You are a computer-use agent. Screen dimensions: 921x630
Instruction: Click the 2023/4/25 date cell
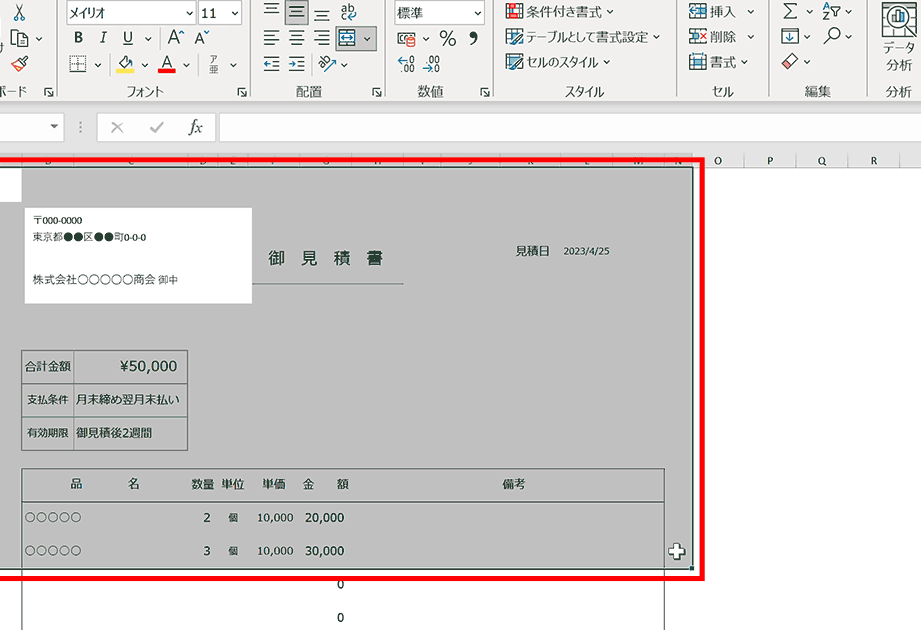point(586,251)
